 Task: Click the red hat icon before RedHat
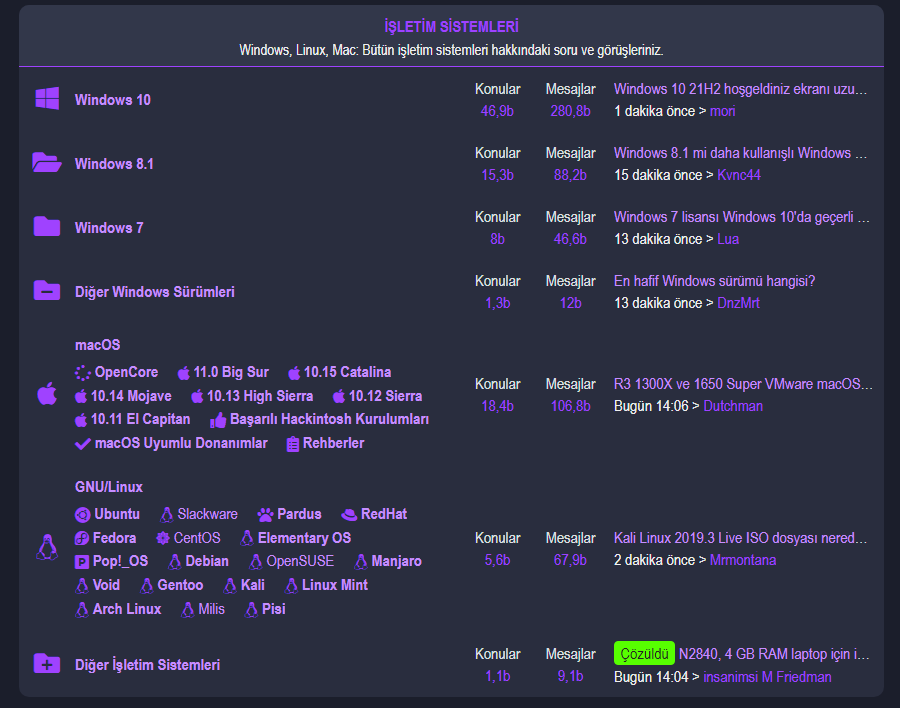point(349,514)
